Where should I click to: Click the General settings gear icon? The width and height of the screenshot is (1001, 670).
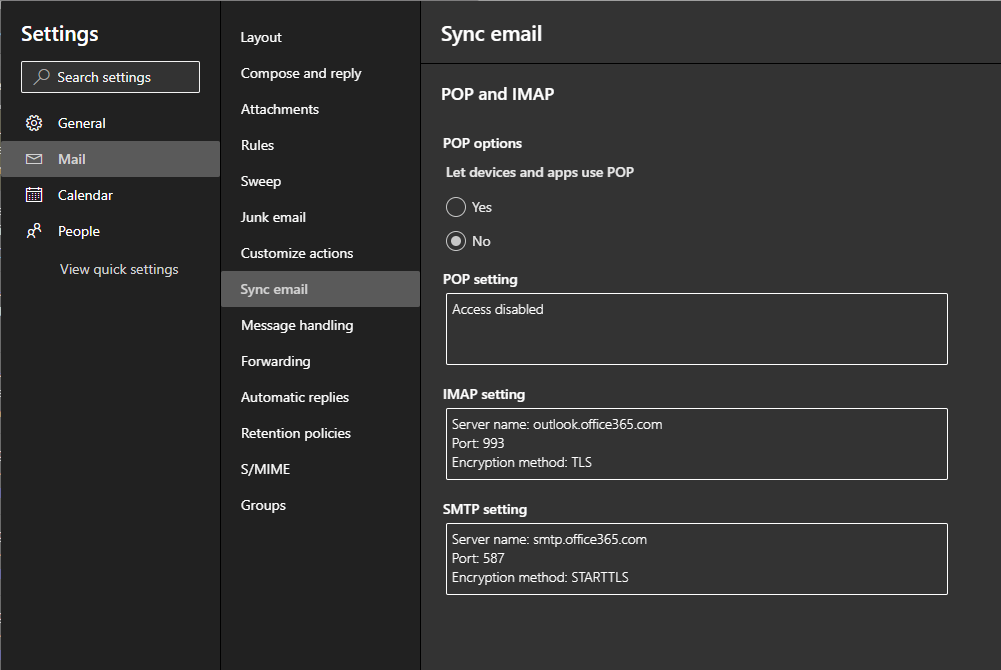tap(33, 122)
